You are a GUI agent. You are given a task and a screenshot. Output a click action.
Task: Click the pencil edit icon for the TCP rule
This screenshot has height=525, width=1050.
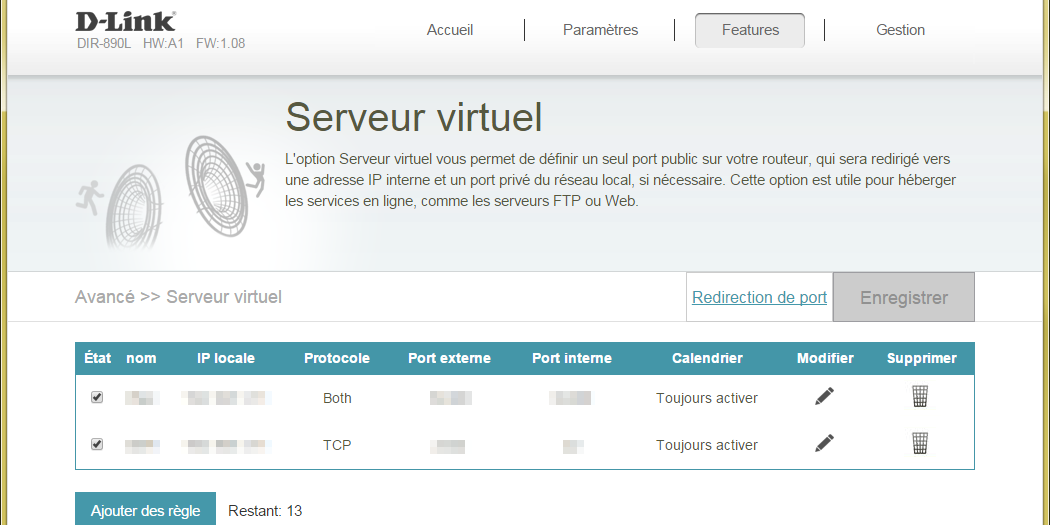[x=824, y=443]
